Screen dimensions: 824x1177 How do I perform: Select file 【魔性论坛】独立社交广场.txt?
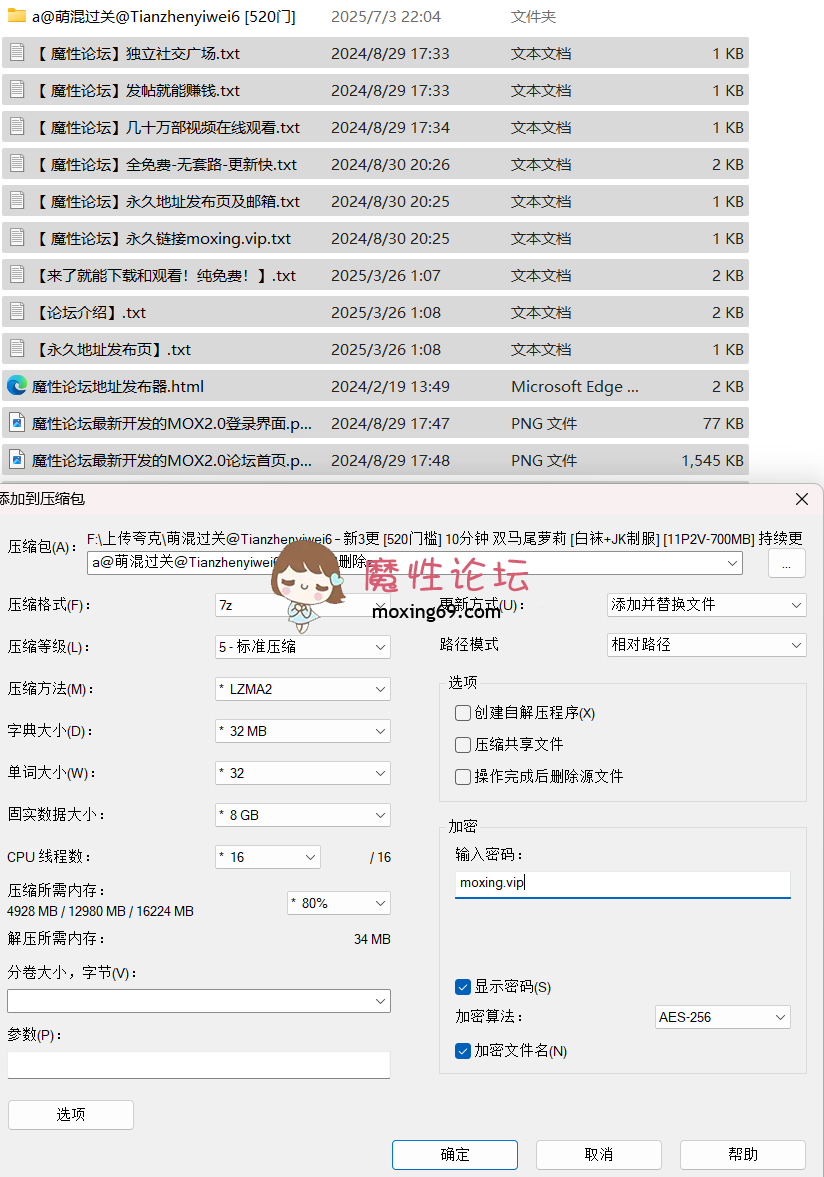[375, 53]
